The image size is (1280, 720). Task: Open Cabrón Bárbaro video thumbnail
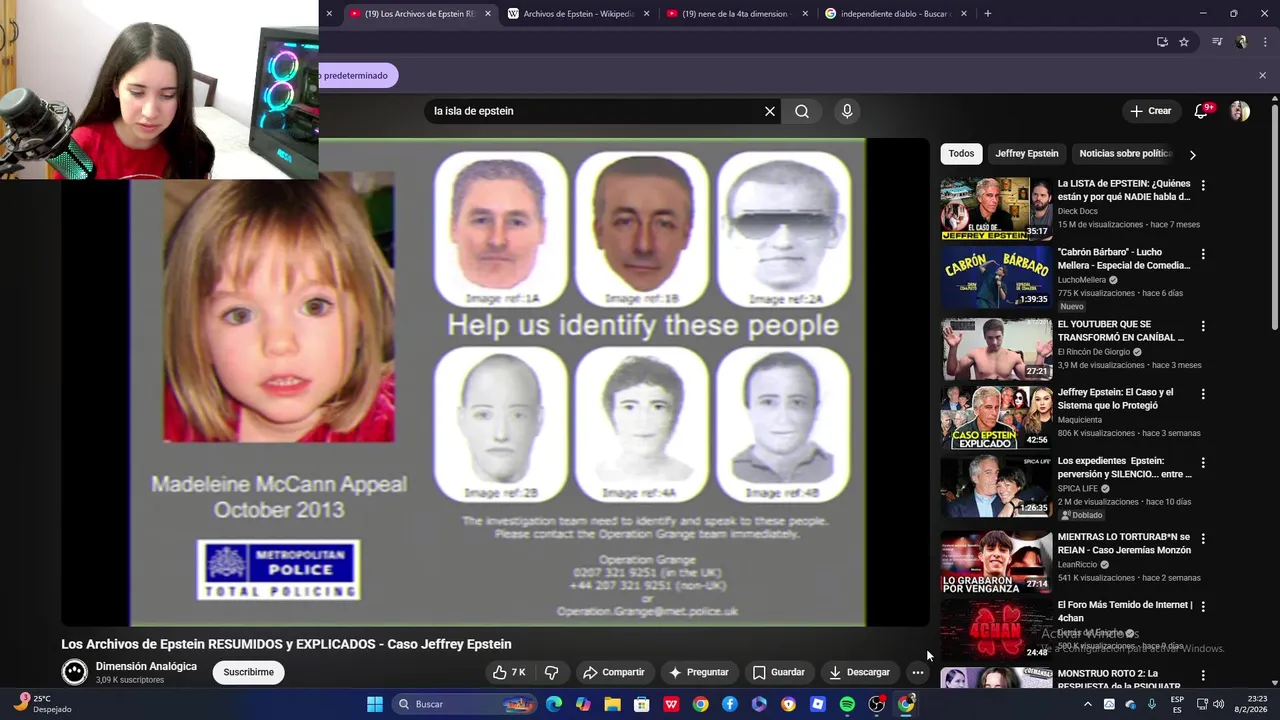tap(996, 278)
